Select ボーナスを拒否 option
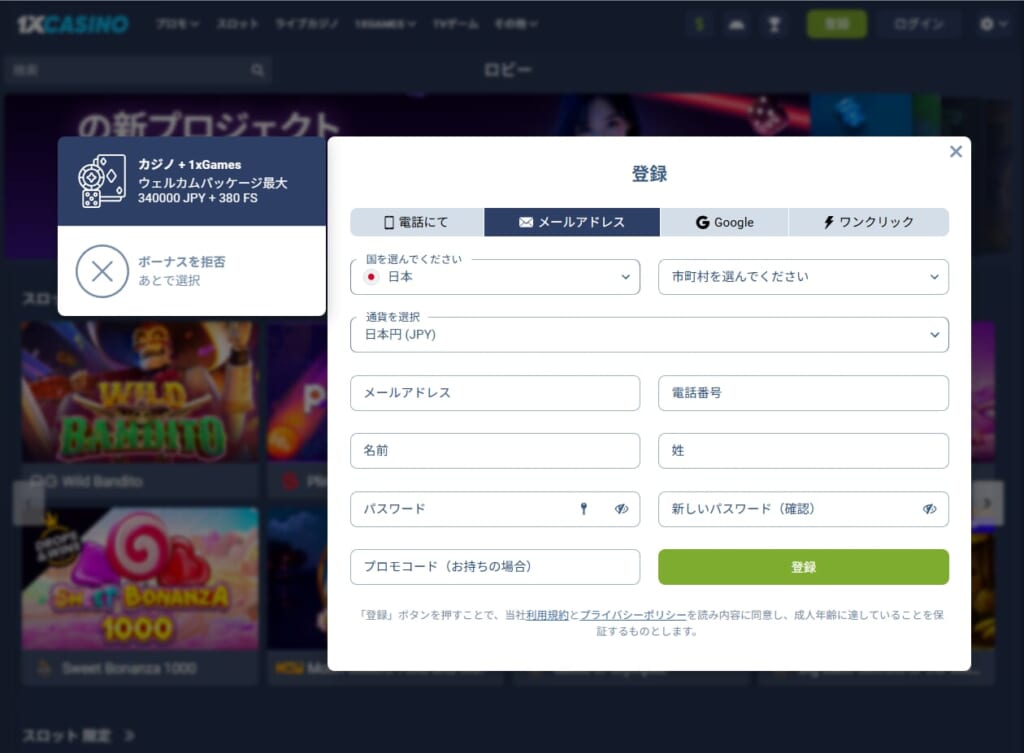 (191, 271)
